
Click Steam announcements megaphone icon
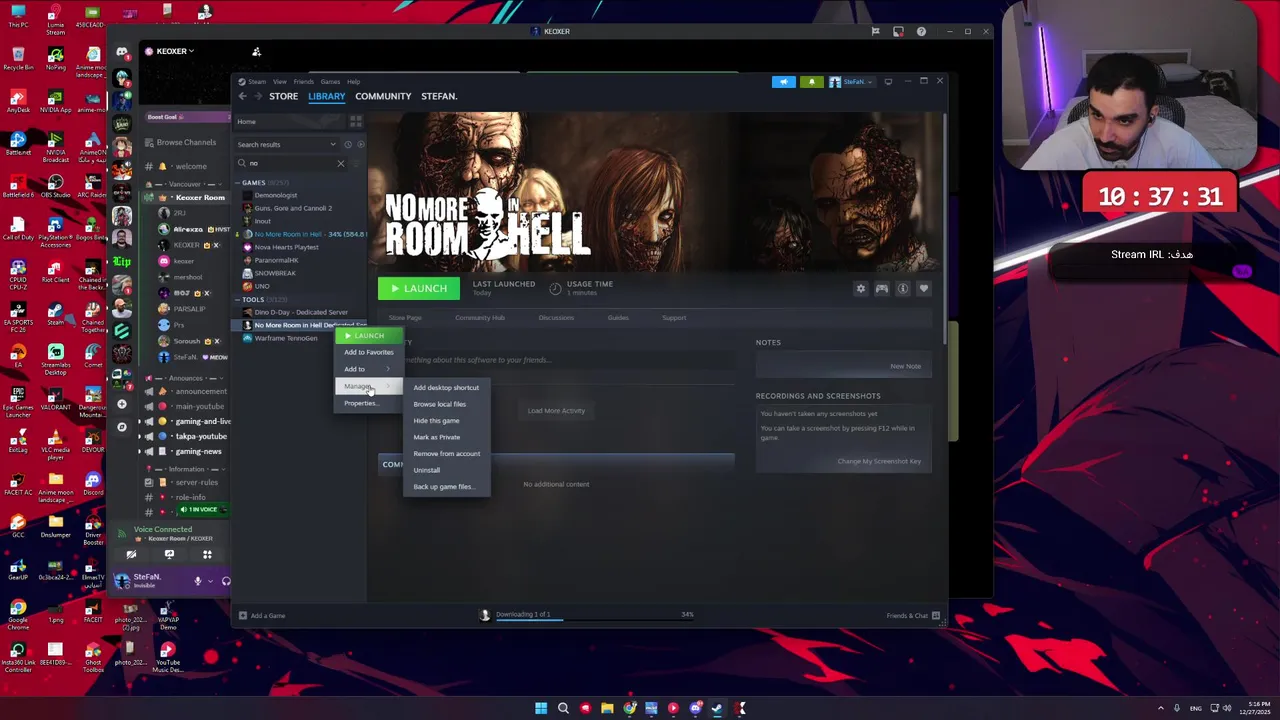click(784, 81)
